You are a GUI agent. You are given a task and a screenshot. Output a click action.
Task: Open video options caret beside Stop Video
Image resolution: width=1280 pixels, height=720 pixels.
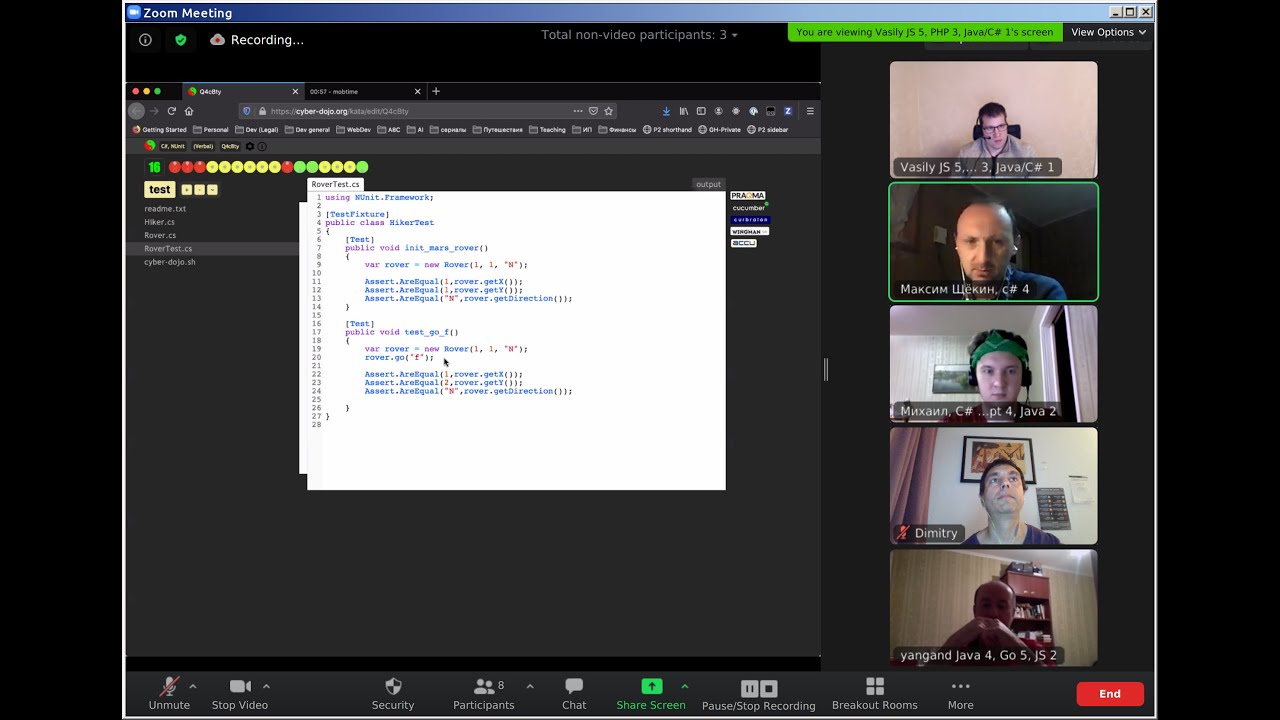click(x=266, y=686)
